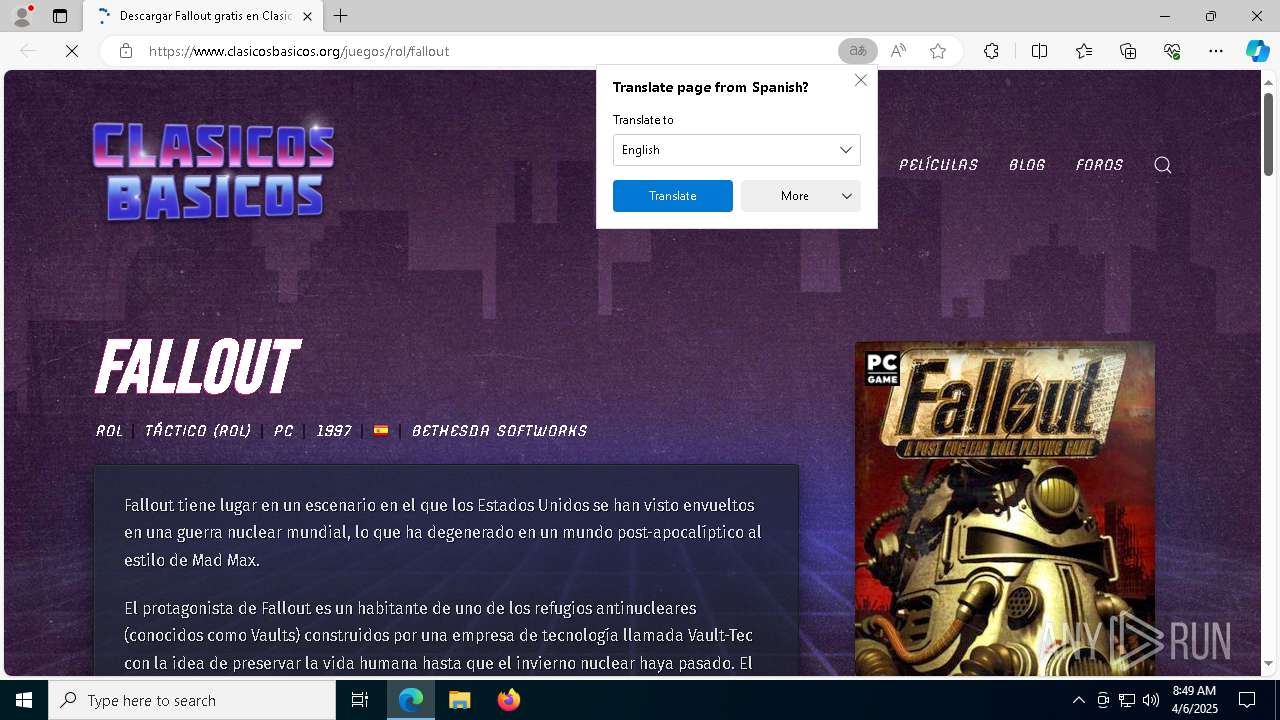The image size is (1280, 720).
Task: Close the translate popup
Action: click(861, 80)
